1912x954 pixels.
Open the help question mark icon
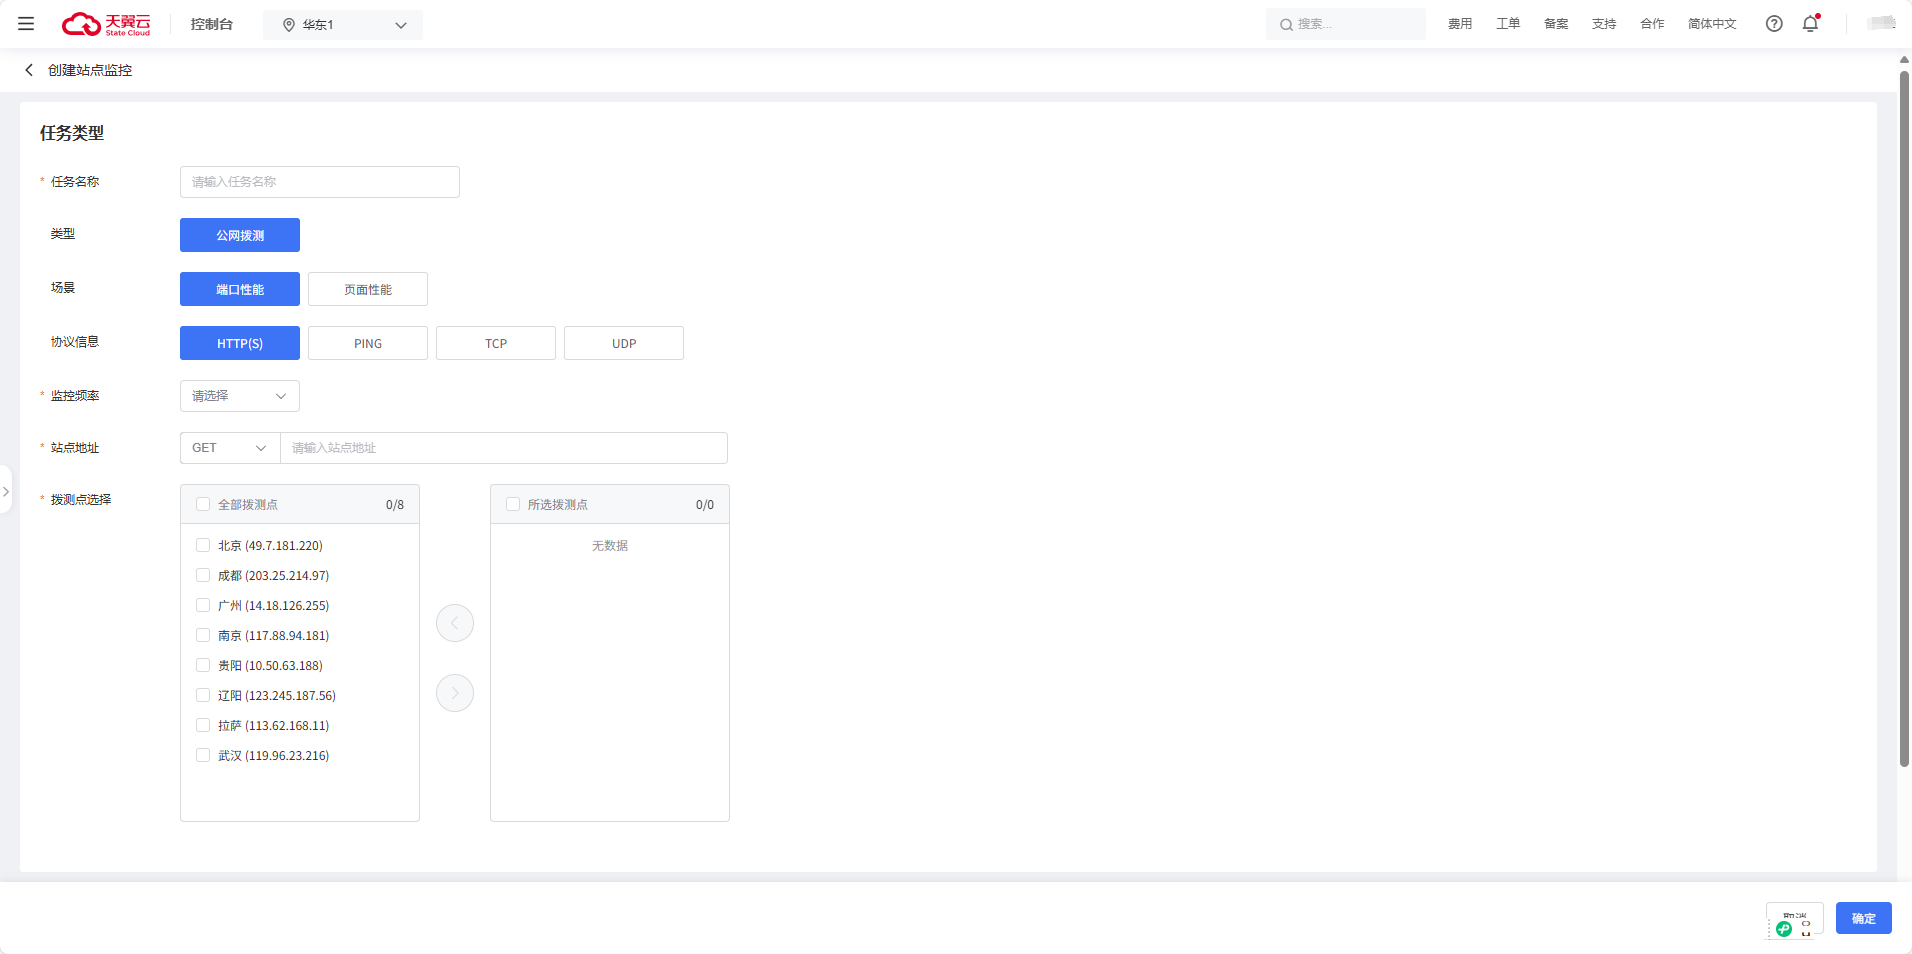[x=1774, y=24]
